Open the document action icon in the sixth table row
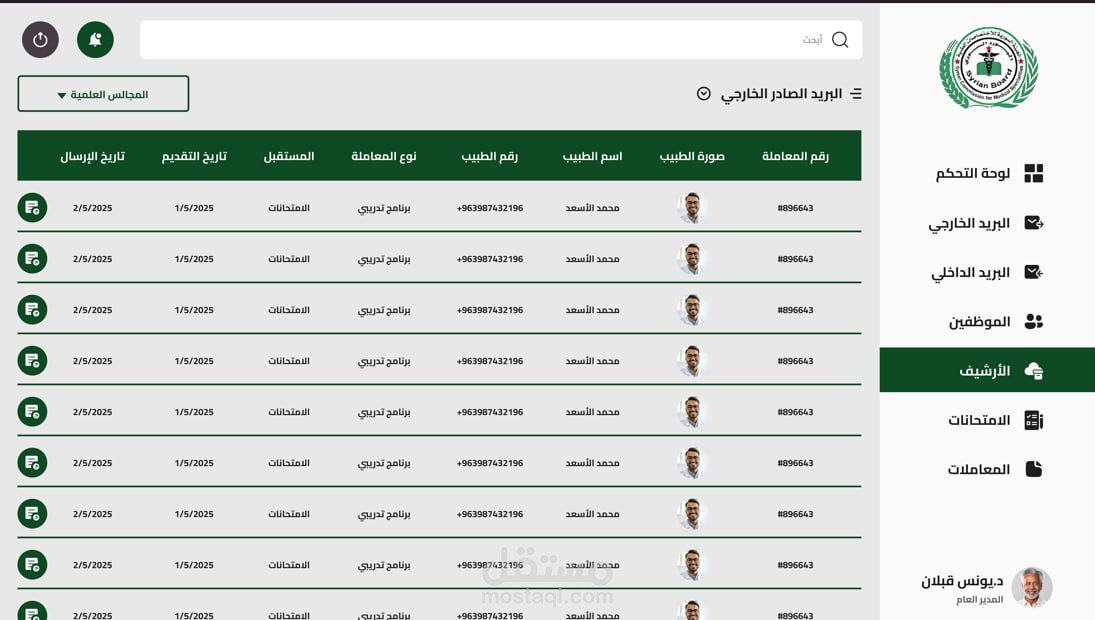The height and width of the screenshot is (620, 1095). click(x=32, y=462)
